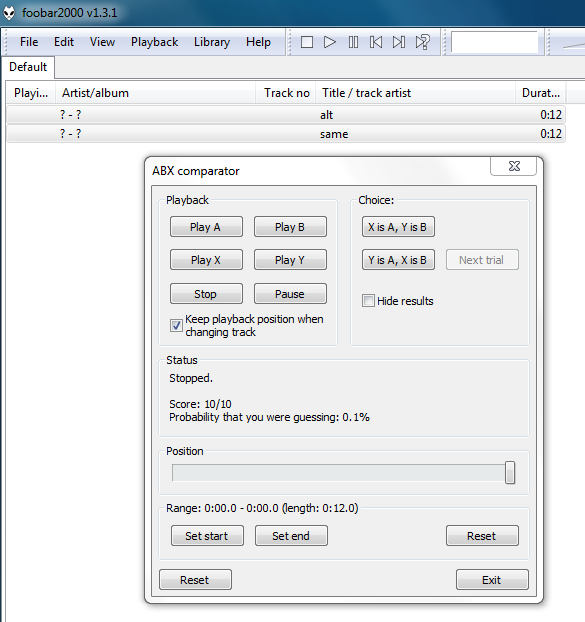Click the bottom-left Reset button
Image resolution: width=585 pixels, height=622 pixels.
pos(196,580)
